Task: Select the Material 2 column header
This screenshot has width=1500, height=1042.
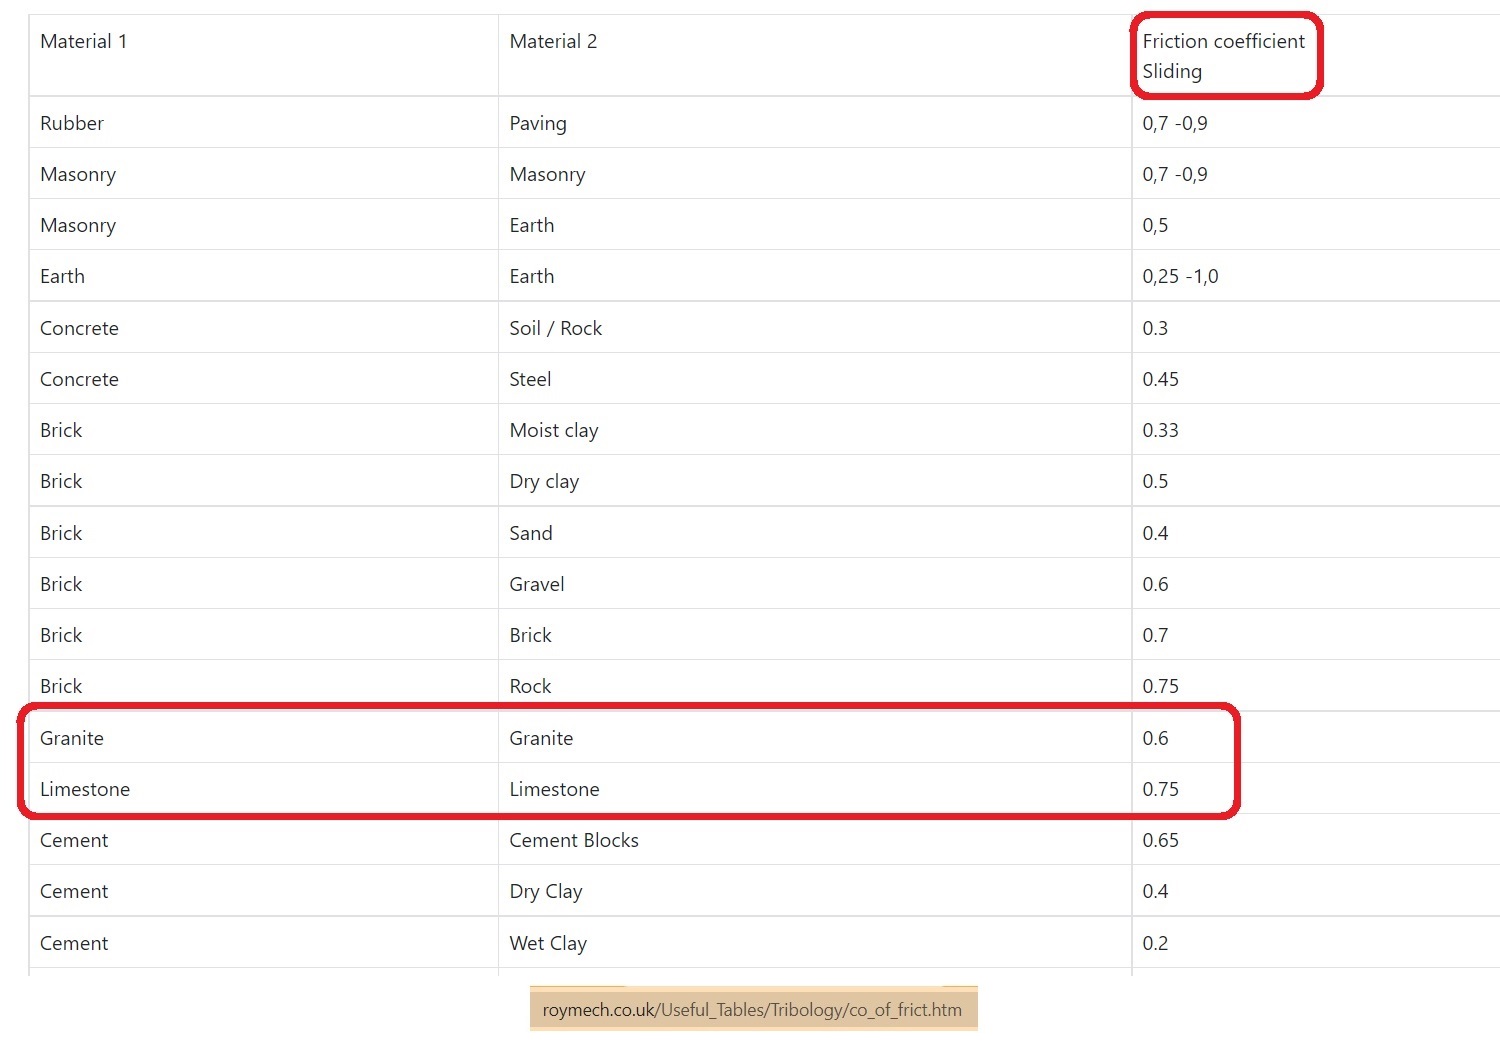Action: [x=553, y=41]
